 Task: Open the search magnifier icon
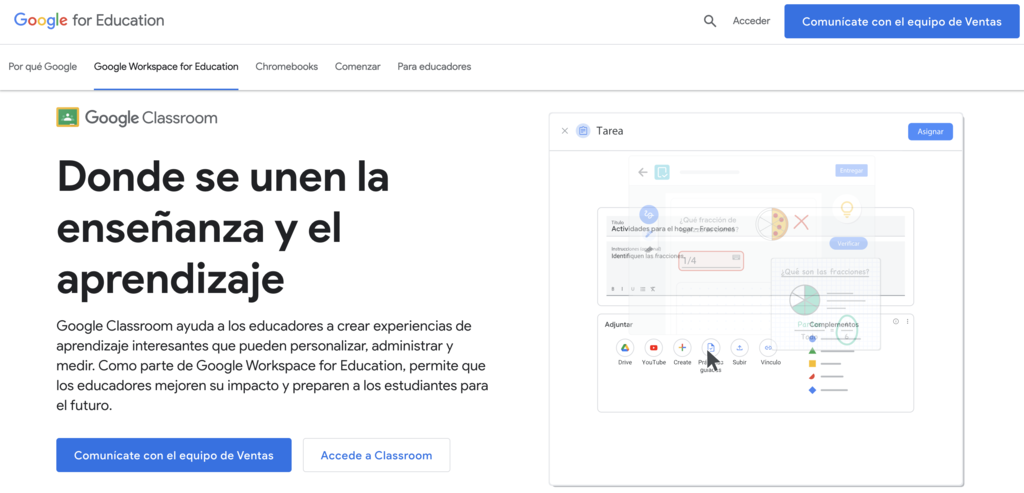pyautogui.click(x=709, y=22)
